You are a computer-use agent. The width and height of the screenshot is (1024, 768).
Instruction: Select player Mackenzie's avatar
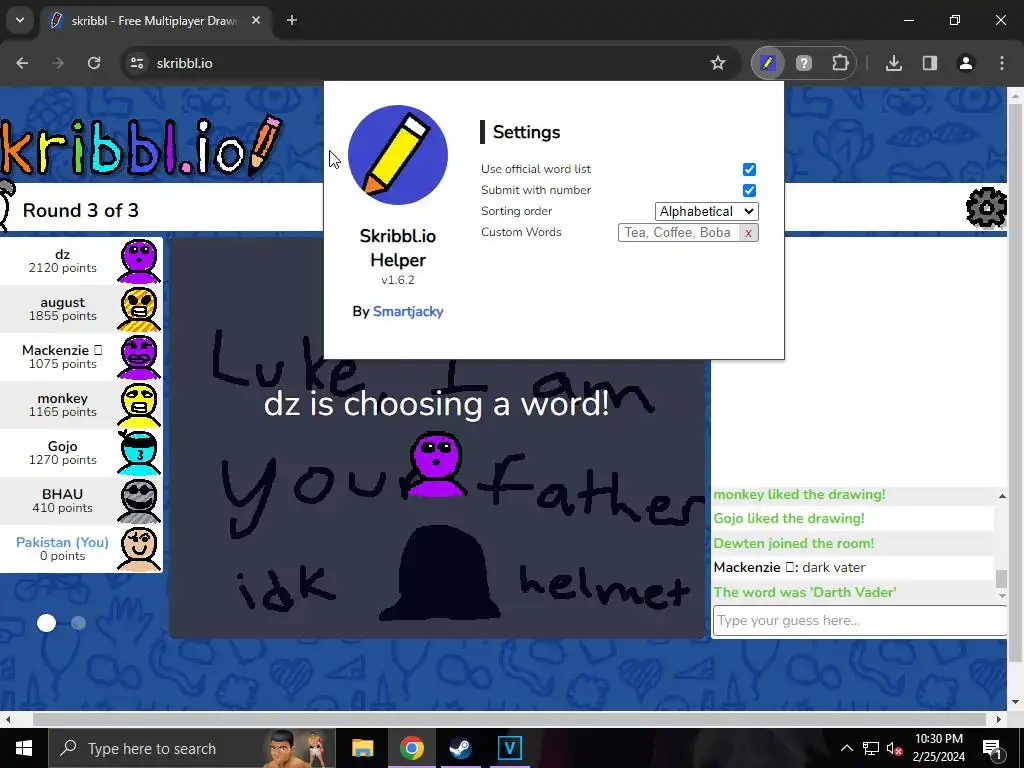139,357
